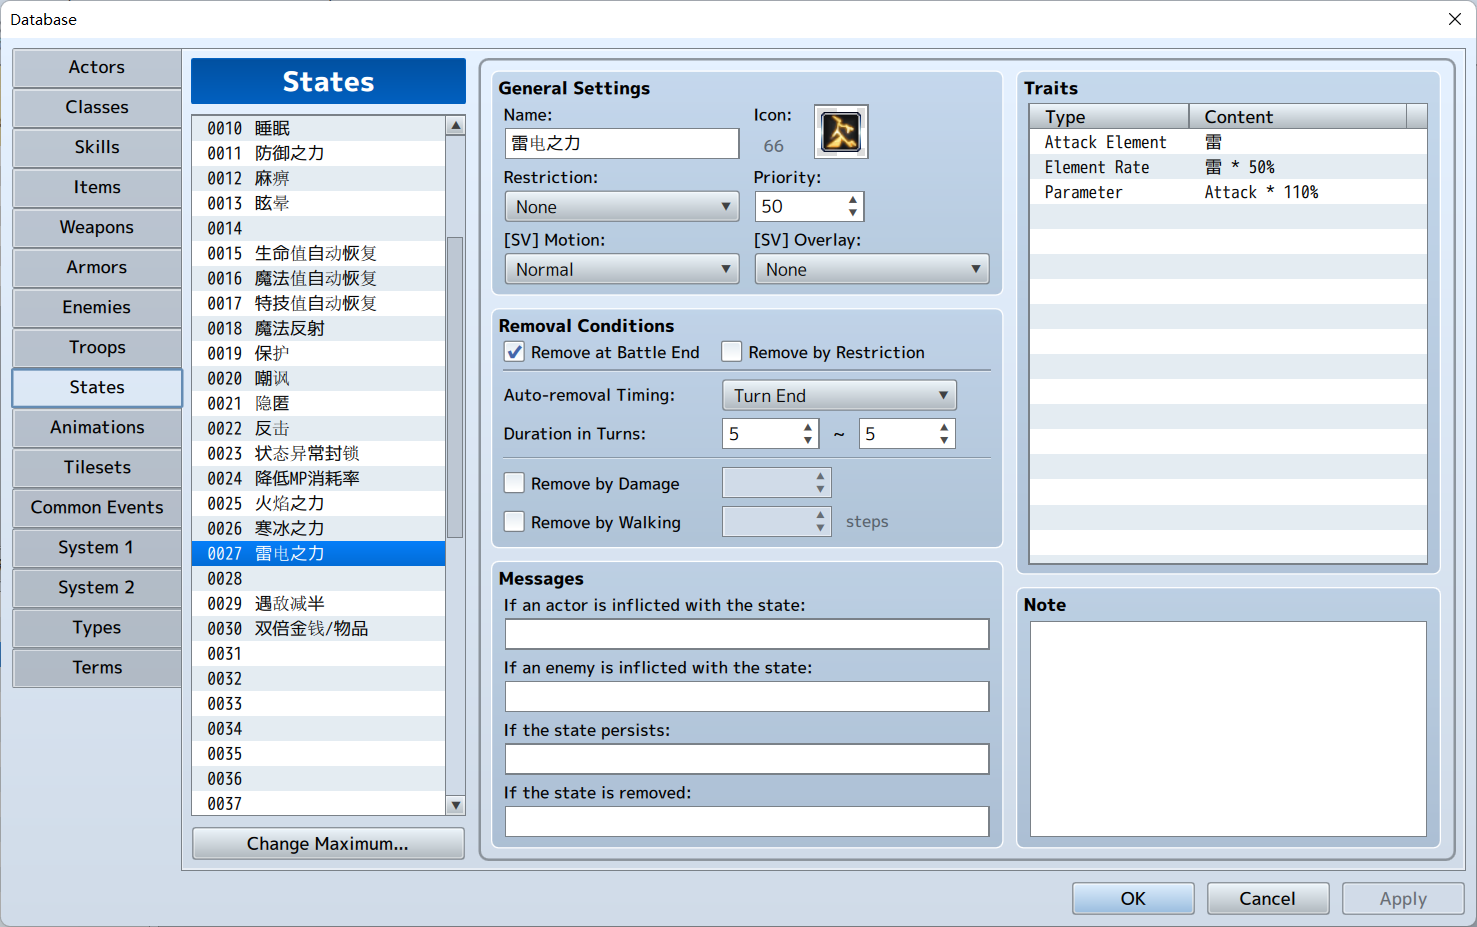Click the actor inflicted message field
Screen dimensions: 1477x927
point(747,634)
